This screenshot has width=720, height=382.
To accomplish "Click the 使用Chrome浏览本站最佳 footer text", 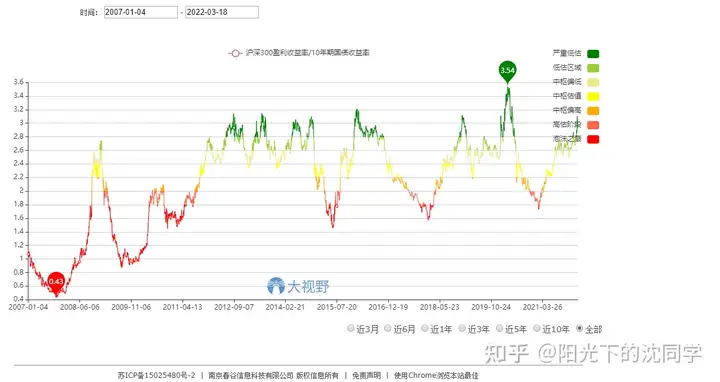I will click(x=436, y=376).
